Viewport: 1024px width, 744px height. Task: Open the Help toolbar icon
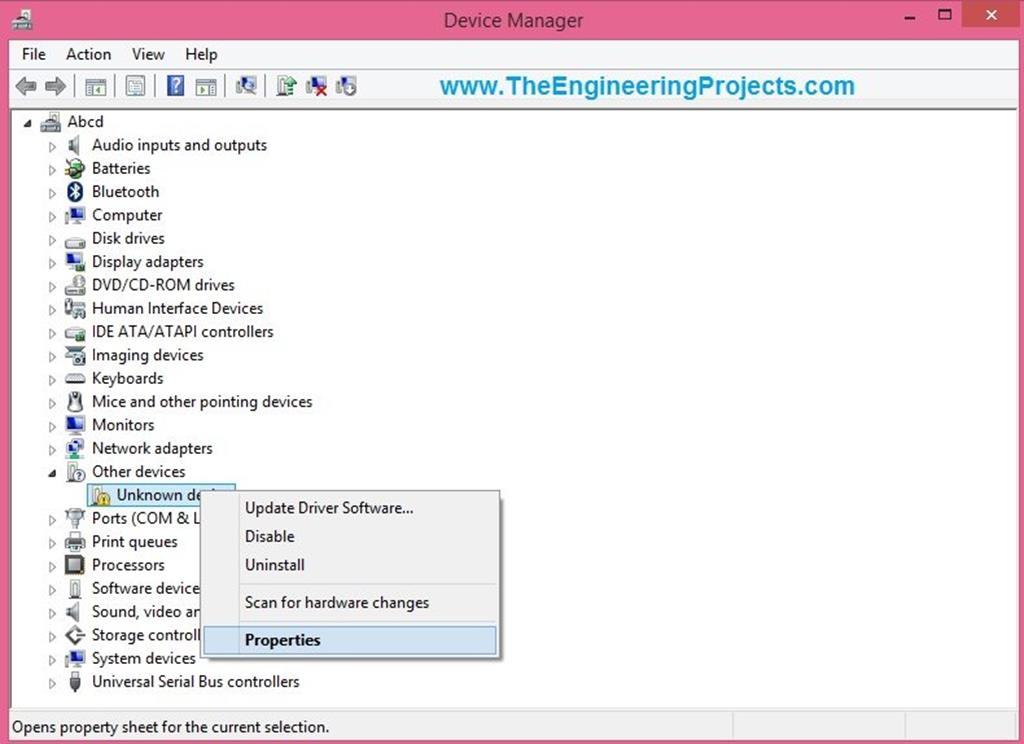[x=176, y=86]
